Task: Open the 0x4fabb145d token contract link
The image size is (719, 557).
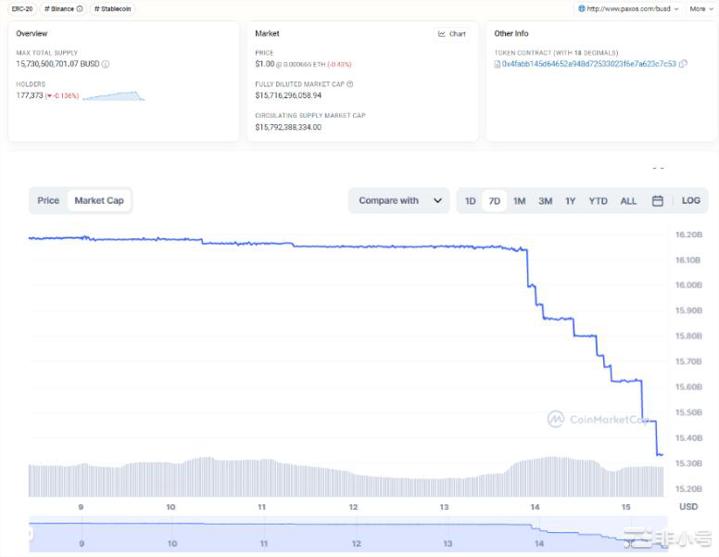Action: click(x=589, y=64)
